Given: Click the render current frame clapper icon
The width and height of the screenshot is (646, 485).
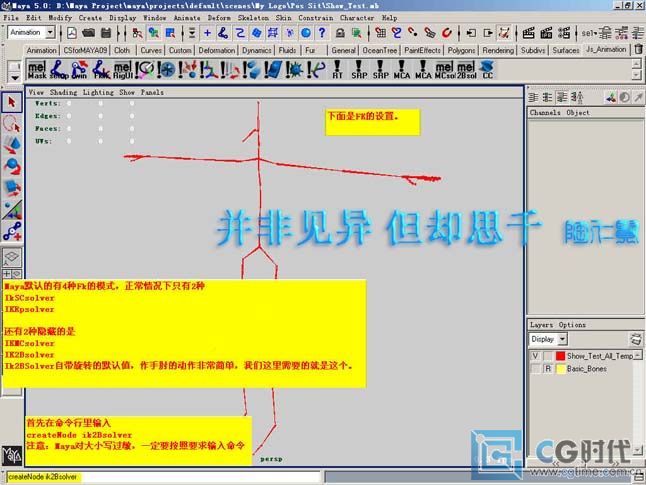Looking at the screenshot, I should click(x=529, y=33).
